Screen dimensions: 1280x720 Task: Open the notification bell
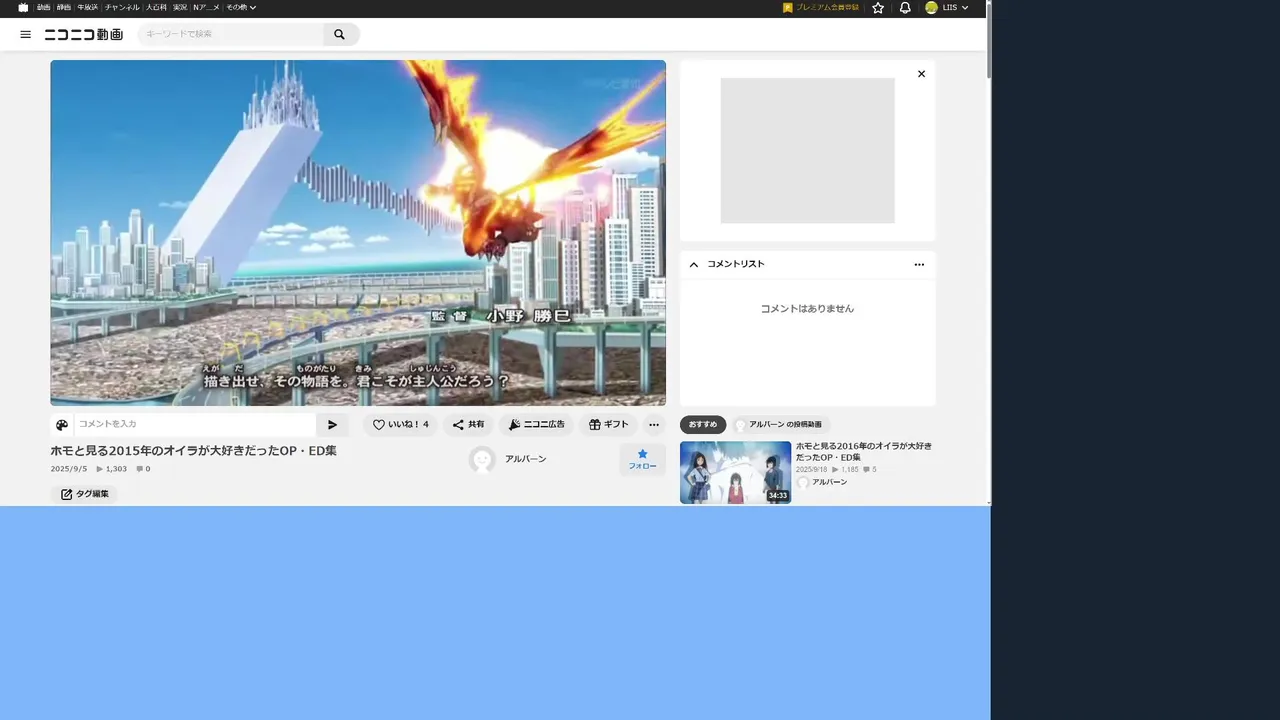point(905,7)
